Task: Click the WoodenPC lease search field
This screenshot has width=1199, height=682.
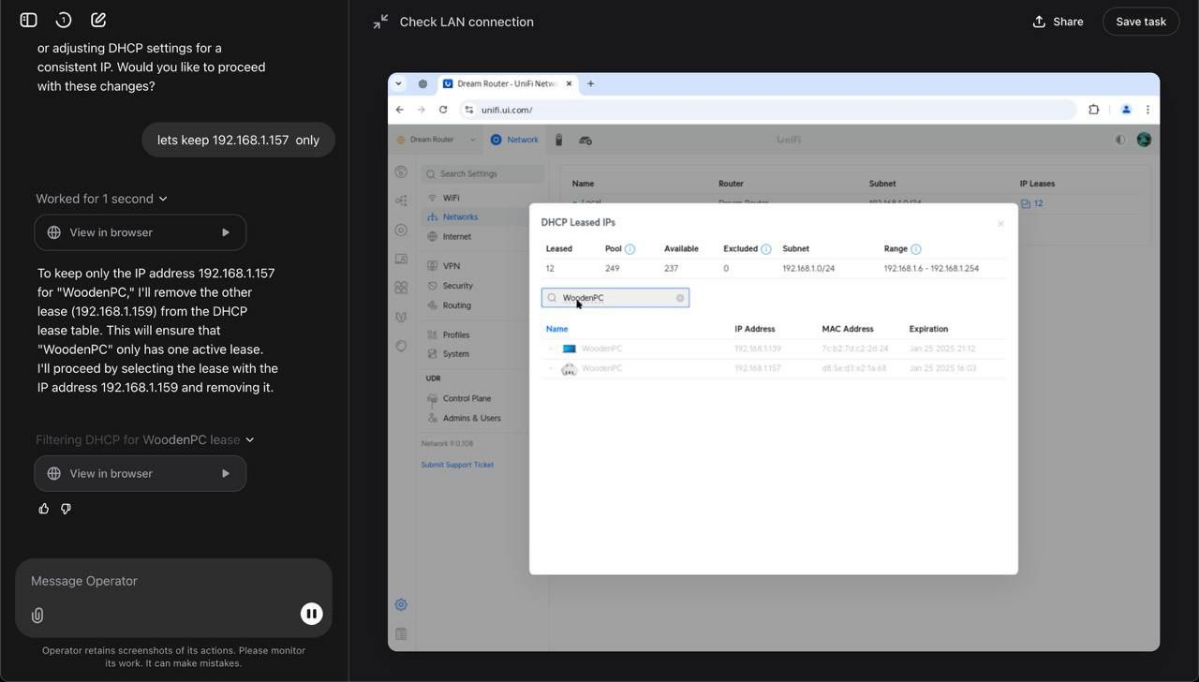Action: [x=616, y=298]
